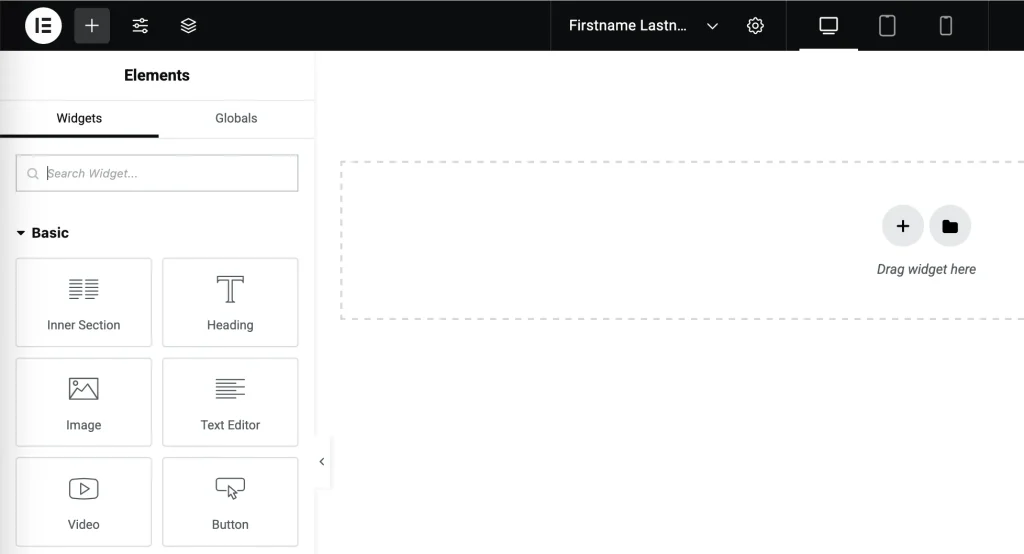Choose the Heading widget
Image resolution: width=1024 pixels, height=554 pixels.
coord(230,302)
